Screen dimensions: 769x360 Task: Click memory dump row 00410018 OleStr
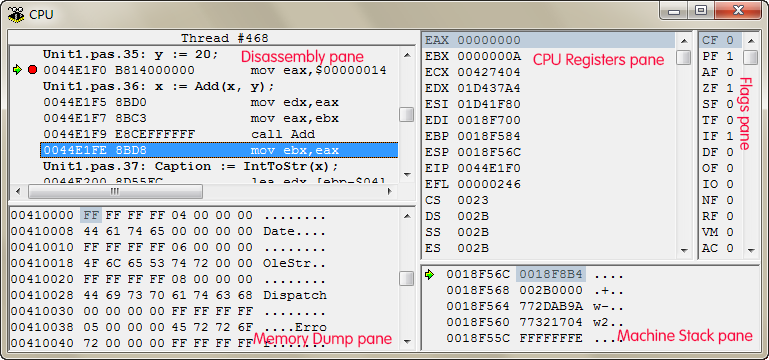[x=168, y=263]
